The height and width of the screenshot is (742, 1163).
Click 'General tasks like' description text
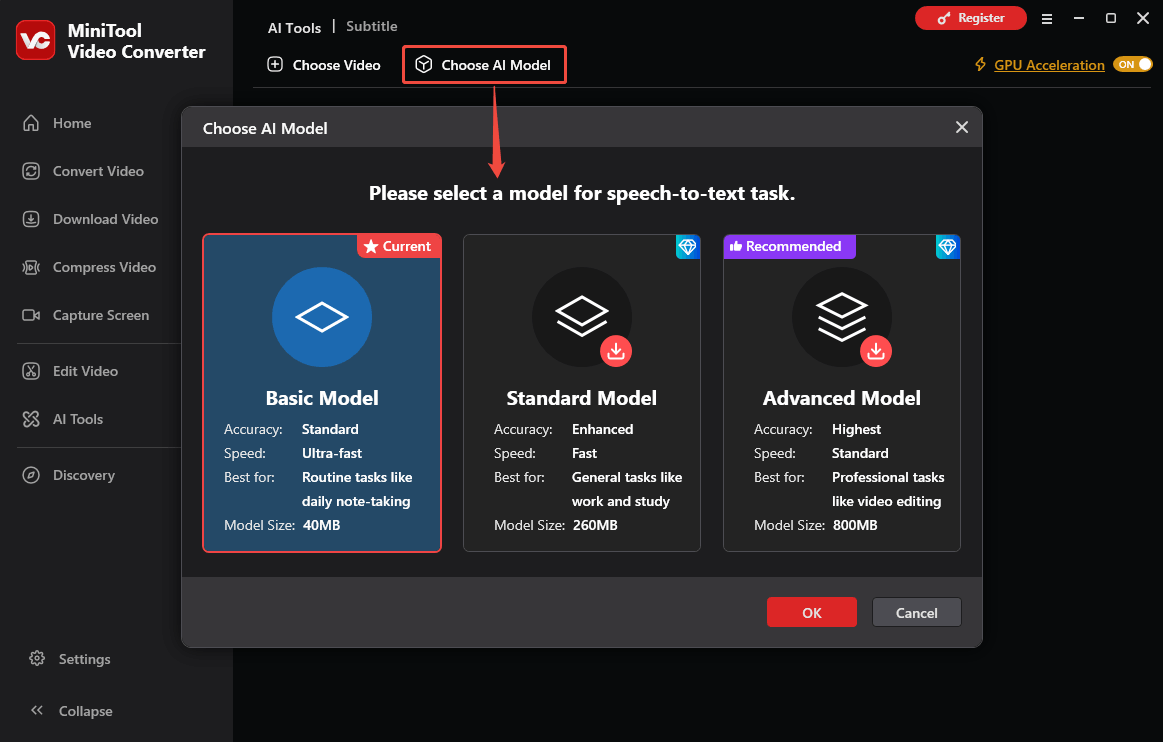[627, 477]
